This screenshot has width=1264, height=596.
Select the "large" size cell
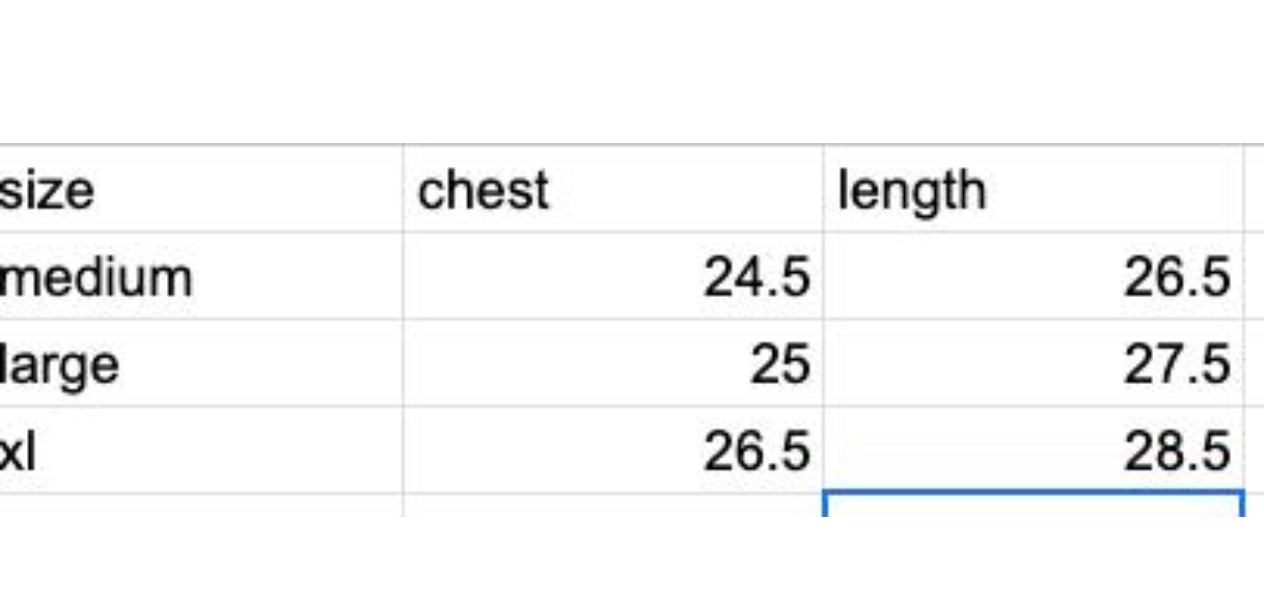[x=200, y=363]
